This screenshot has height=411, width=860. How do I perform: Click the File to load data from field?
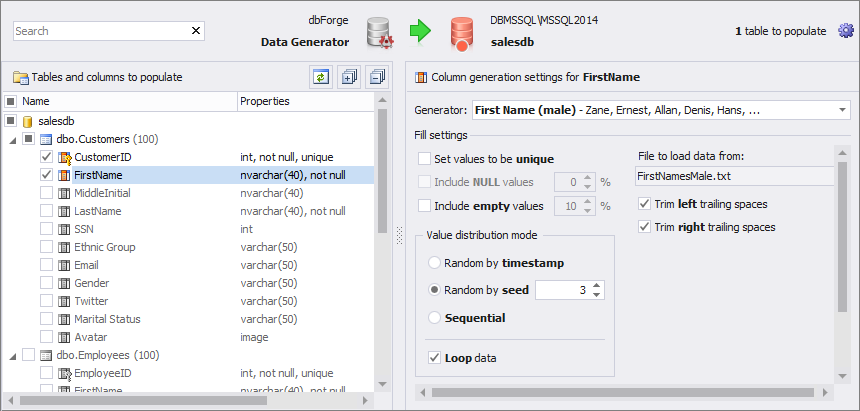(734, 177)
